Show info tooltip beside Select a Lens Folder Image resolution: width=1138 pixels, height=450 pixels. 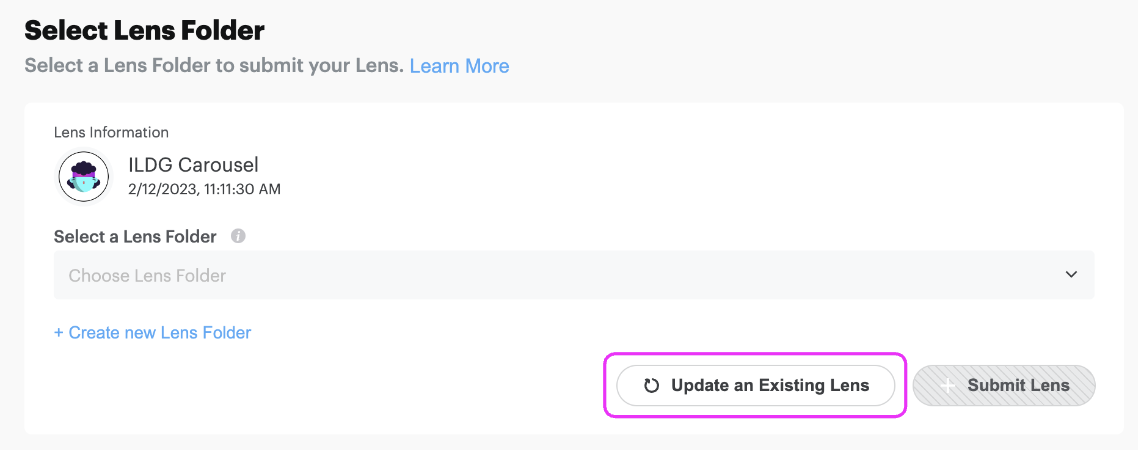tap(238, 237)
